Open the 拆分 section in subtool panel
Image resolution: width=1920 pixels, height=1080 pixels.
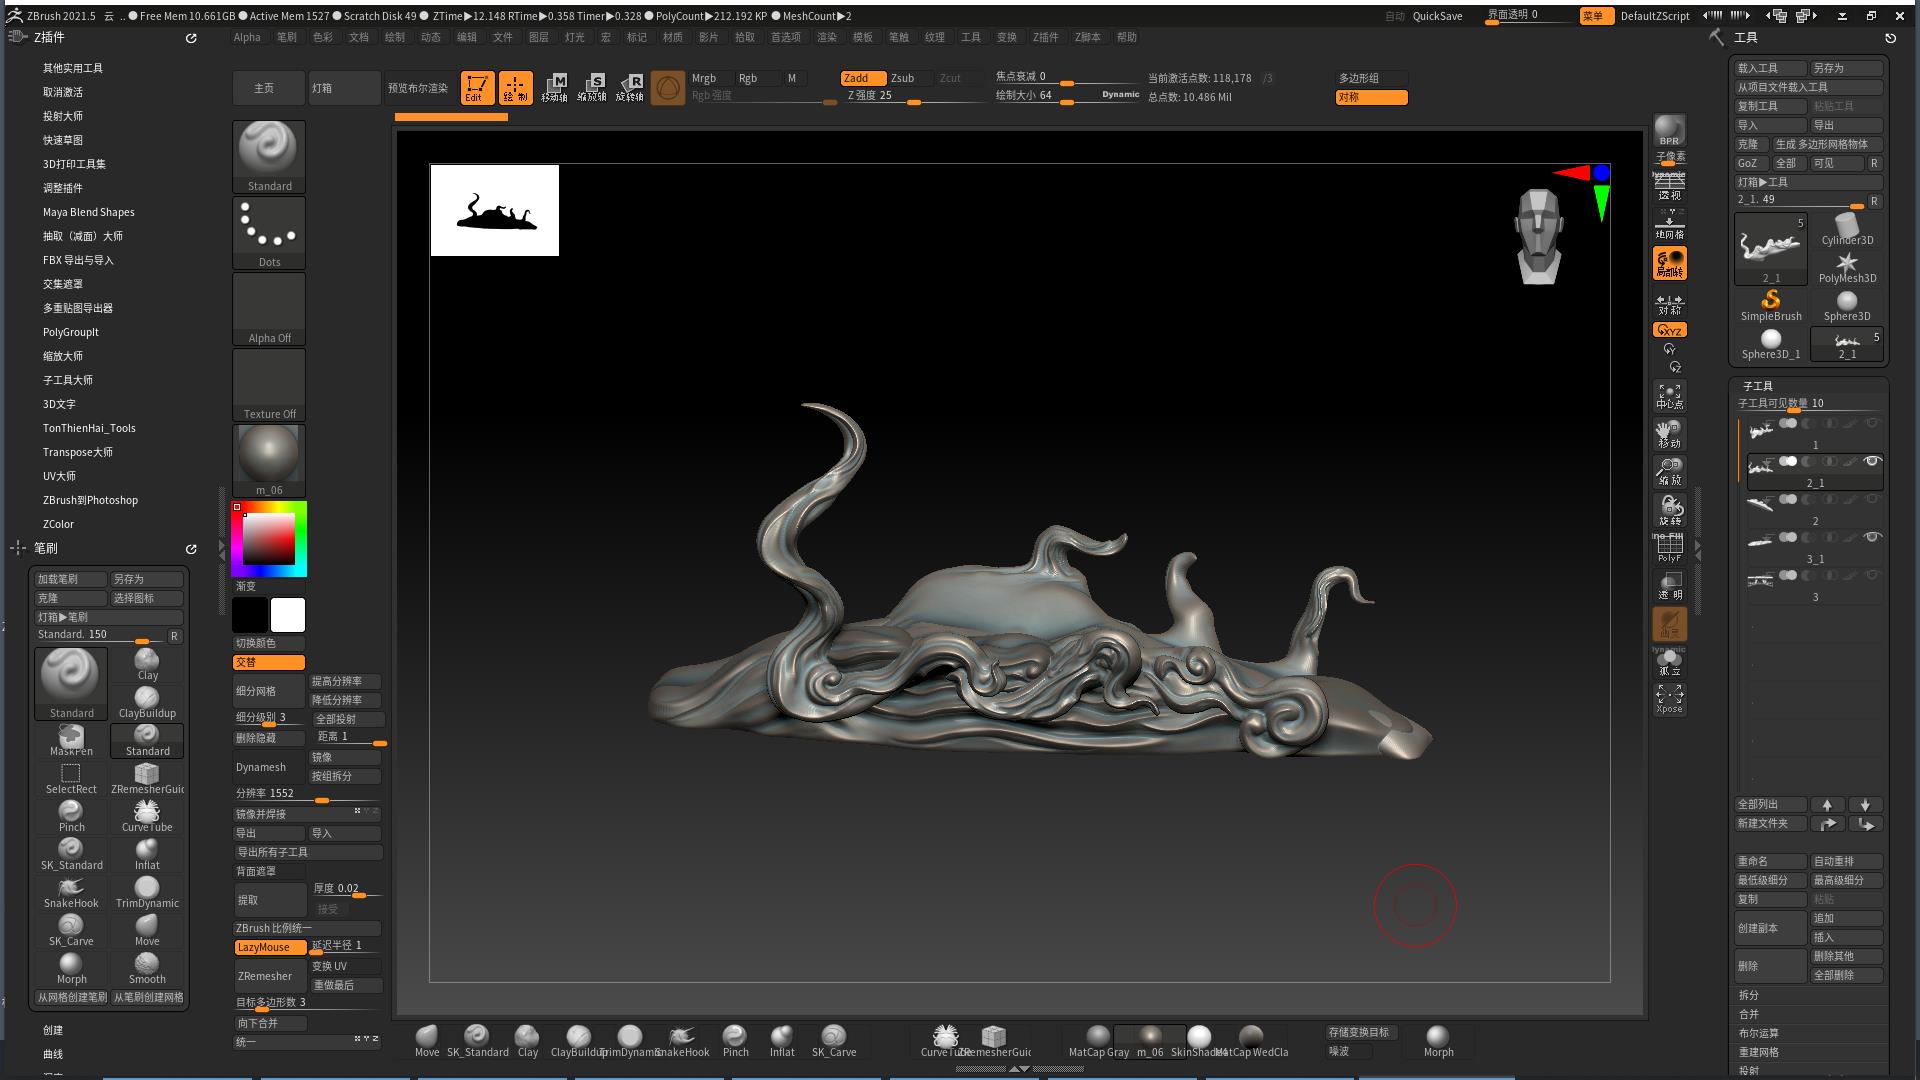1749,995
